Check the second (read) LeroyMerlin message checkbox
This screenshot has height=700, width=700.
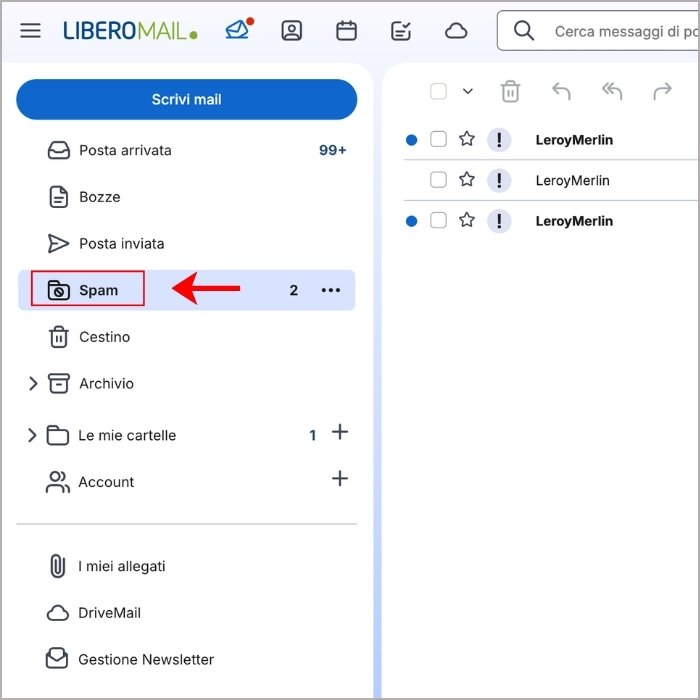point(438,180)
